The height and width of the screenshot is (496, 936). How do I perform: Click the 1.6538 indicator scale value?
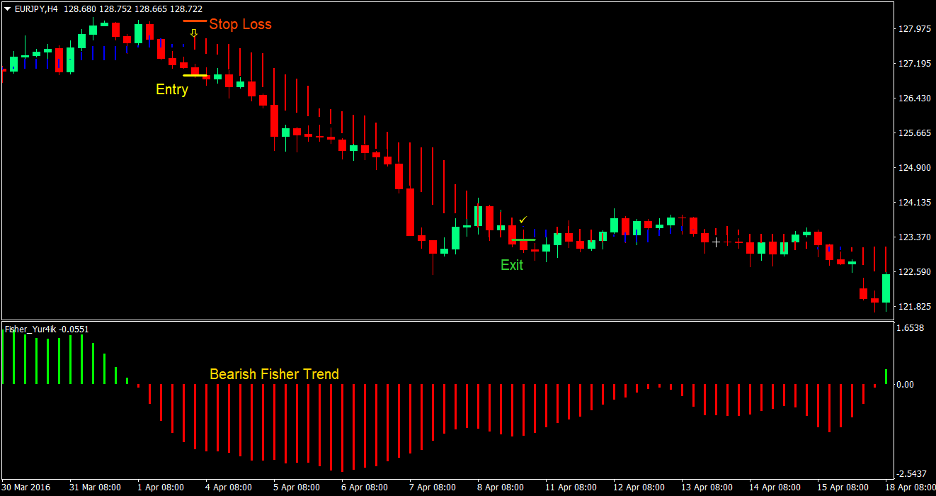tap(911, 328)
